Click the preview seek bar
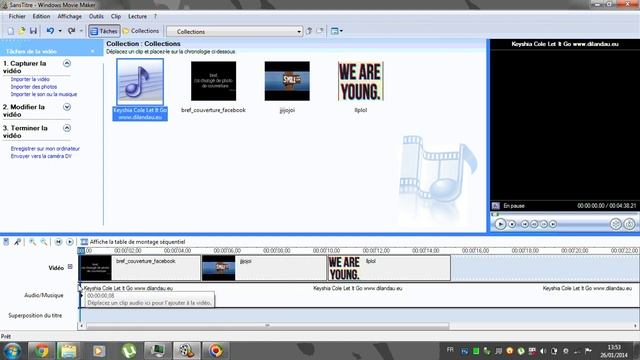The width and height of the screenshot is (640, 360). pos(565,214)
